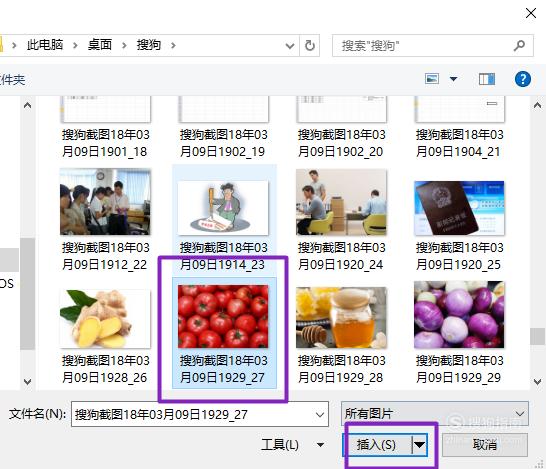Select the ginger image thumbnail 1928_26
This screenshot has width=546, height=469.
coord(105,319)
